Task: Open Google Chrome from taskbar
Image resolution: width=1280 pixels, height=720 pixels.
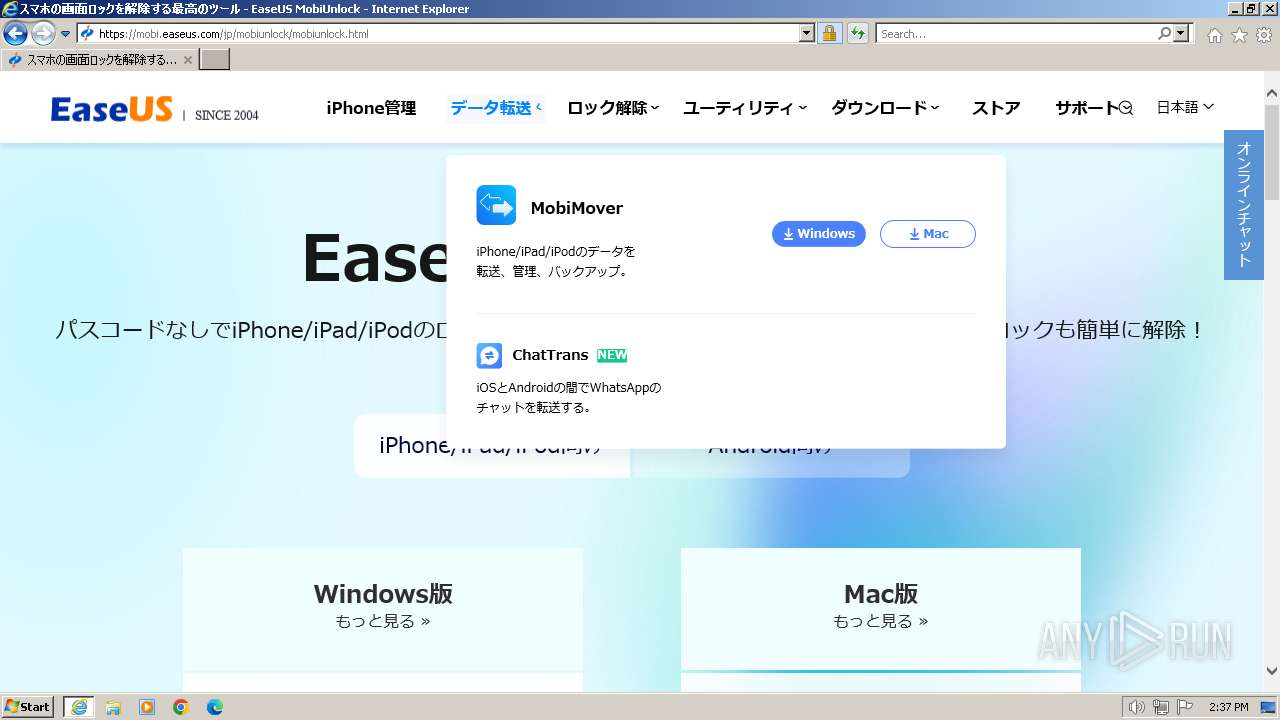Action: tap(181, 707)
